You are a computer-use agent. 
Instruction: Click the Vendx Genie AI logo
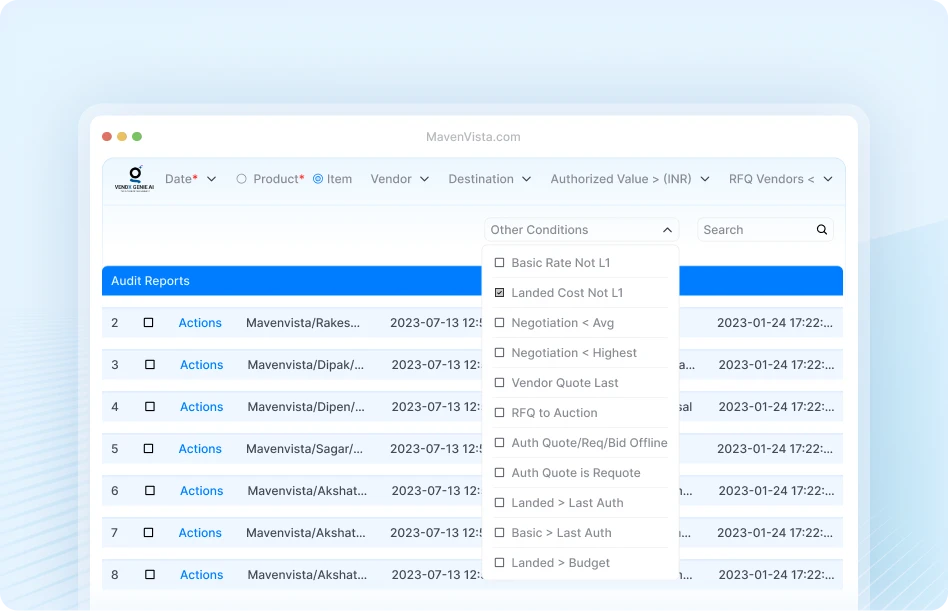coord(134,178)
